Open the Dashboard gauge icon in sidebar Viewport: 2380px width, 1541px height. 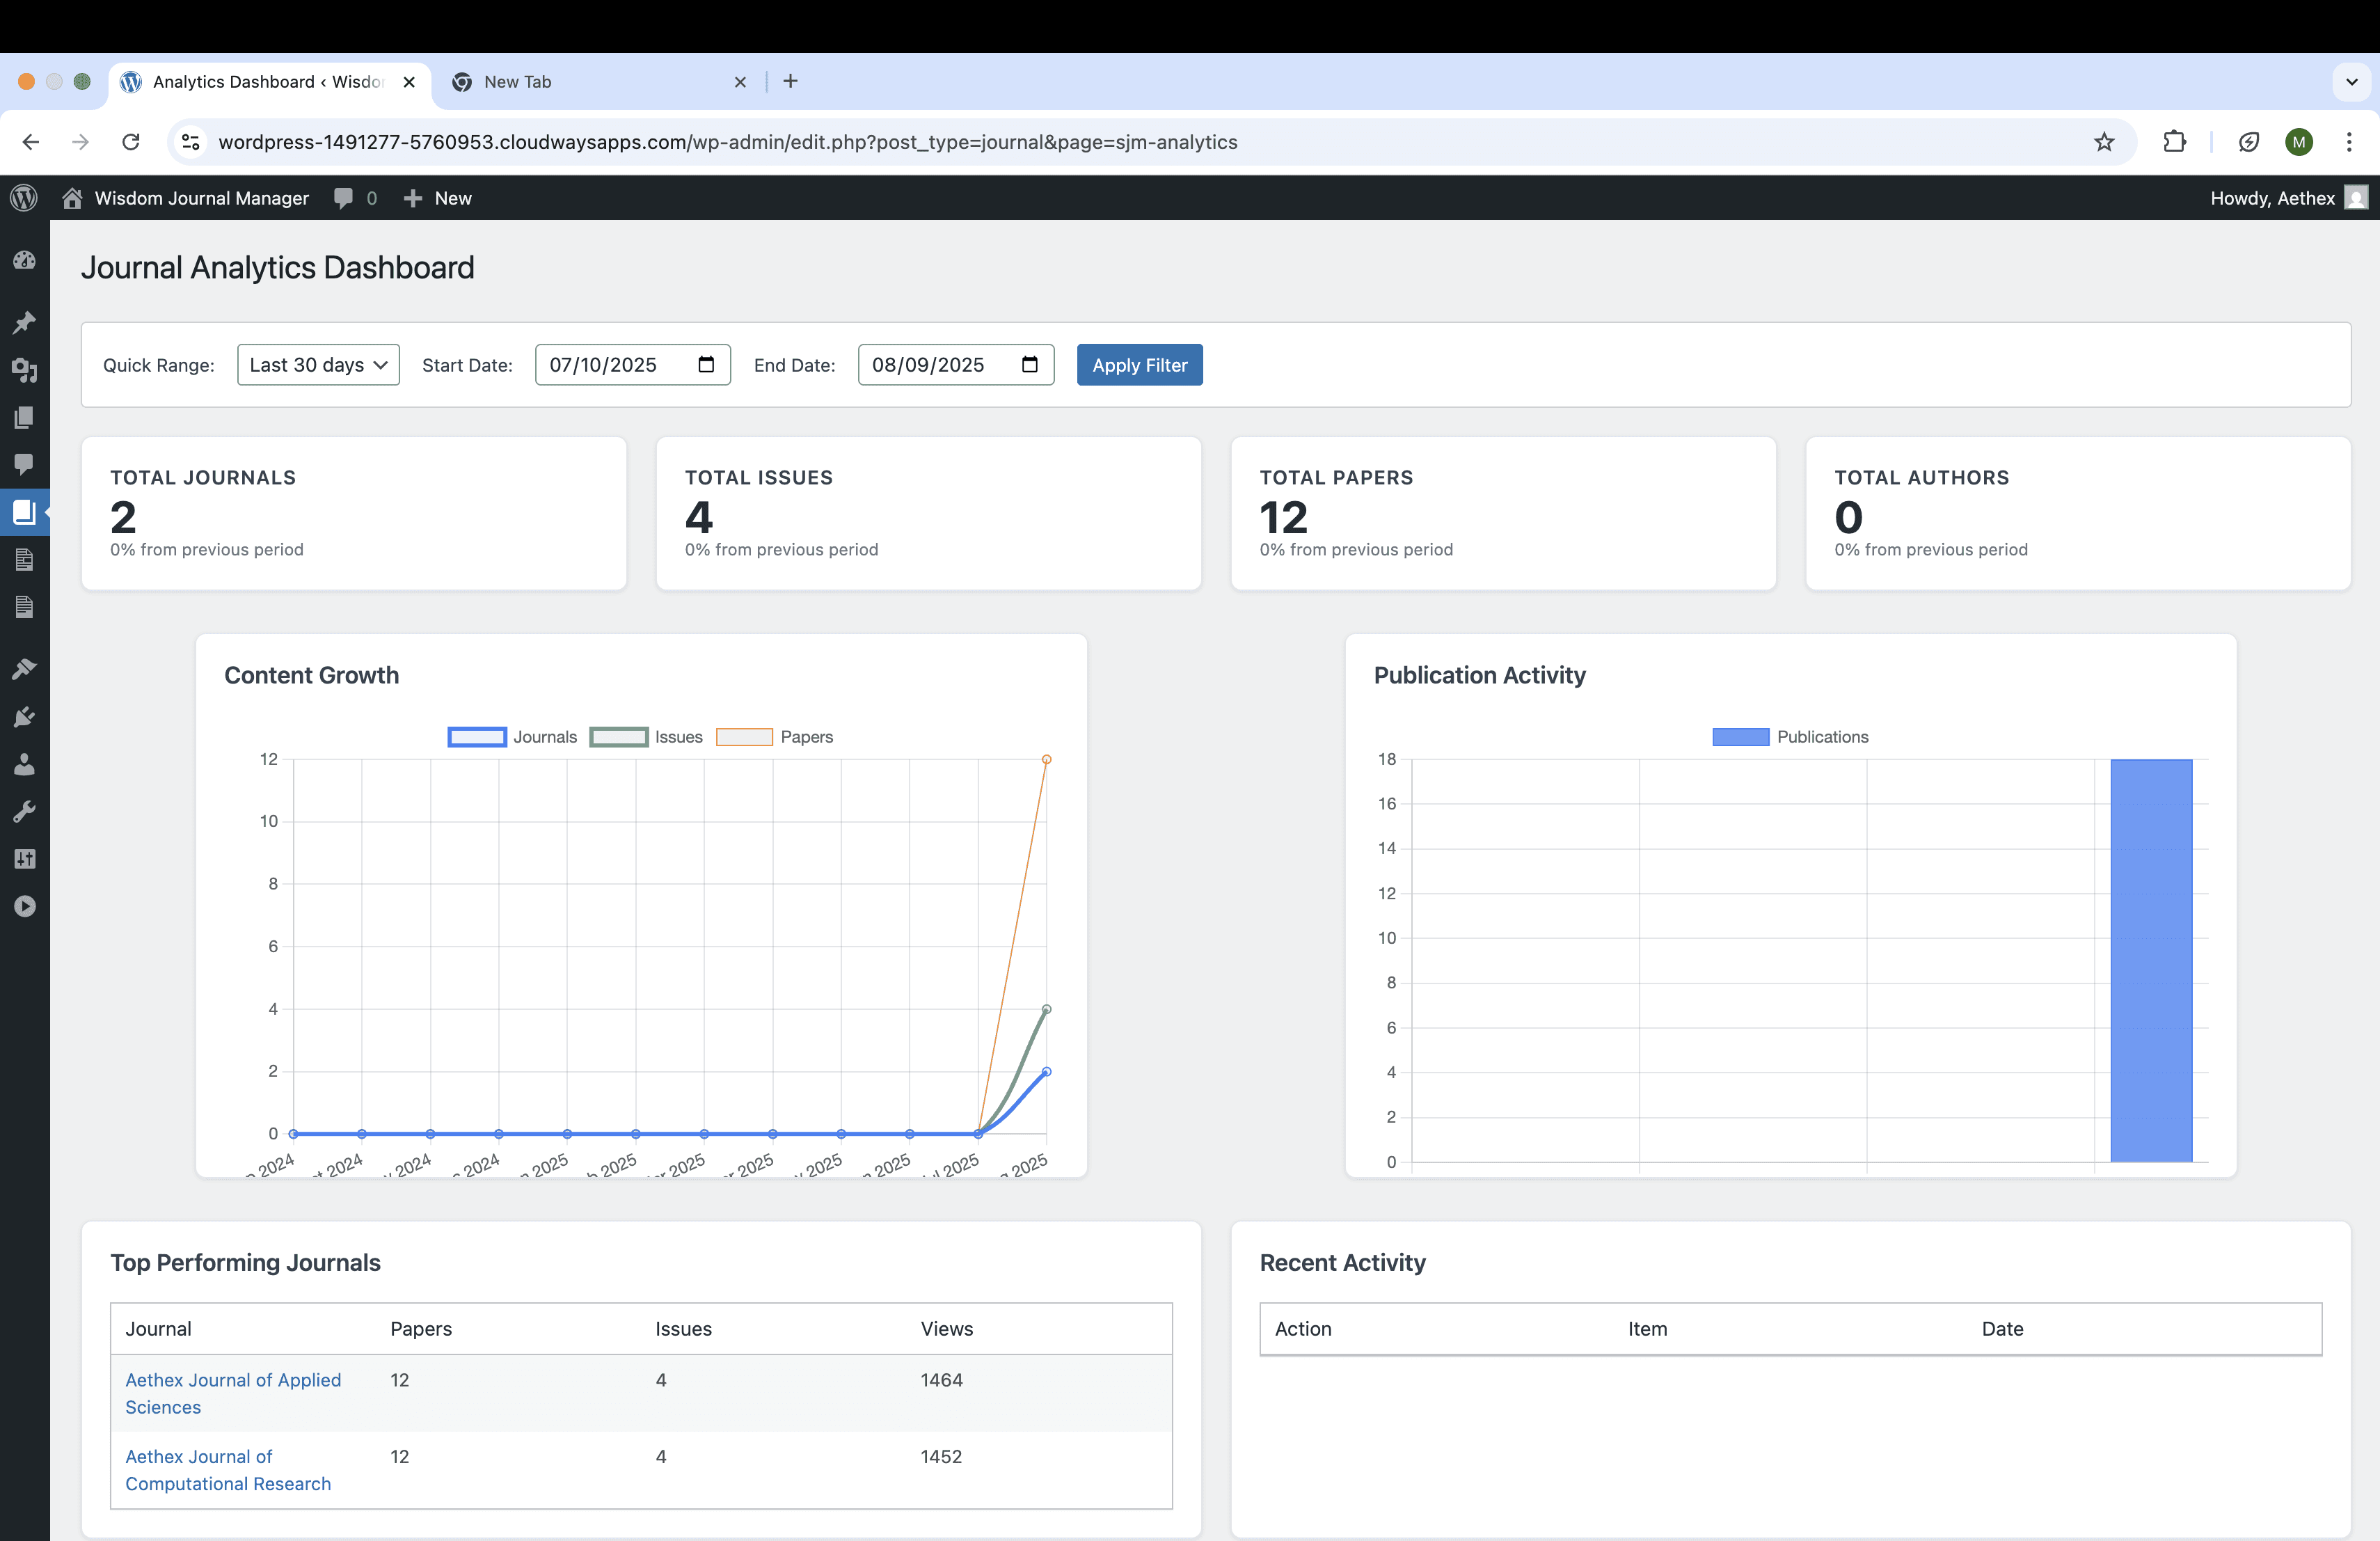tap(24, 261)
